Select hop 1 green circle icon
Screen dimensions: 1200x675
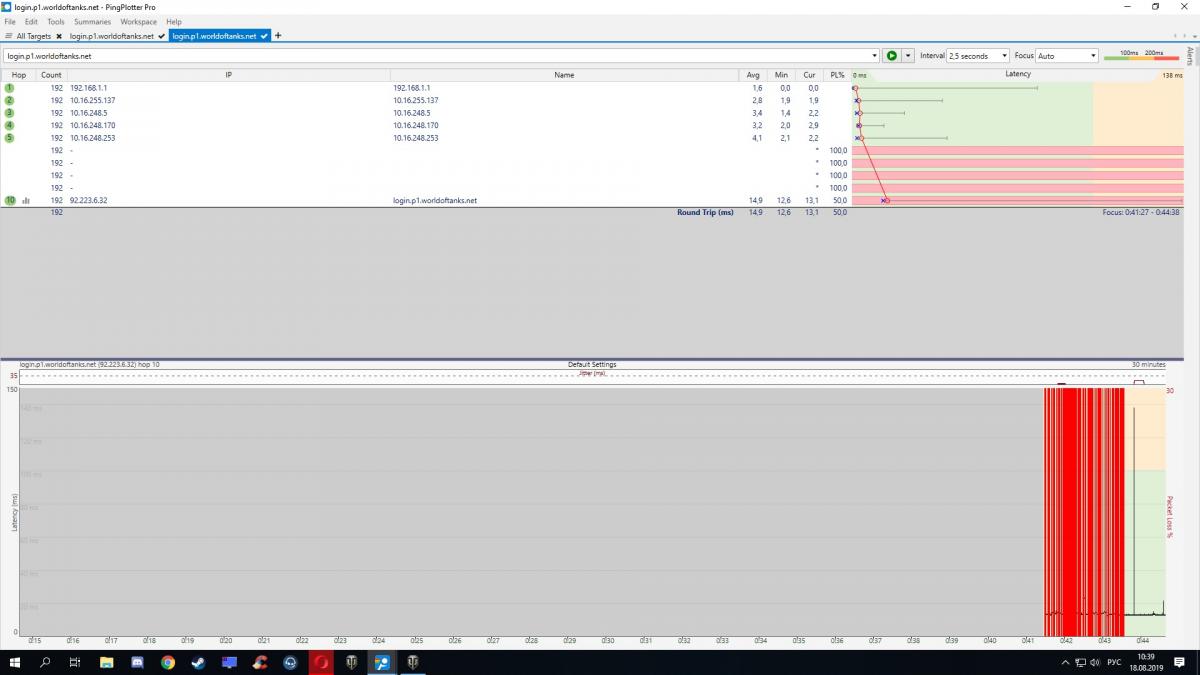tap(9, 88)
